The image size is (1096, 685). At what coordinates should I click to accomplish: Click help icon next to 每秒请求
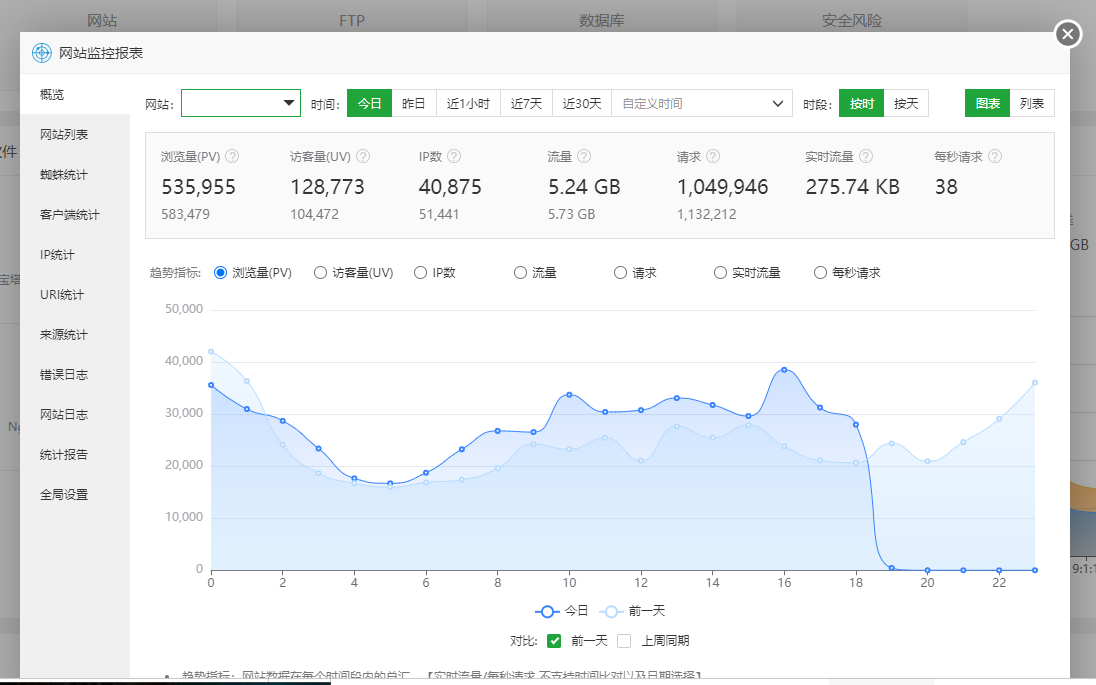point(995,157)
